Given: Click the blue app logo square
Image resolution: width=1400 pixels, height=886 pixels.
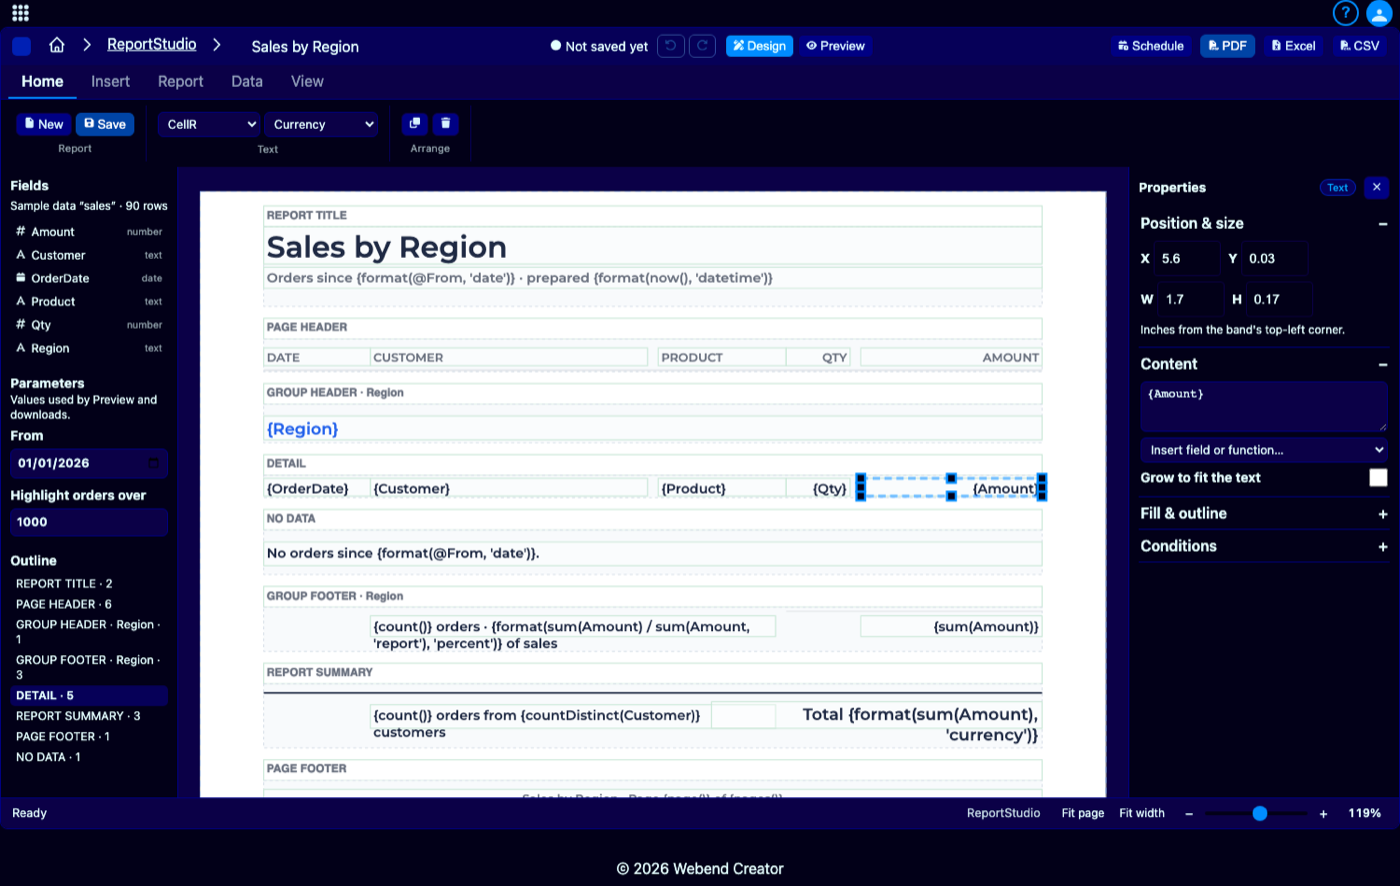Looking at the screenshot, I should click(21, 46).
